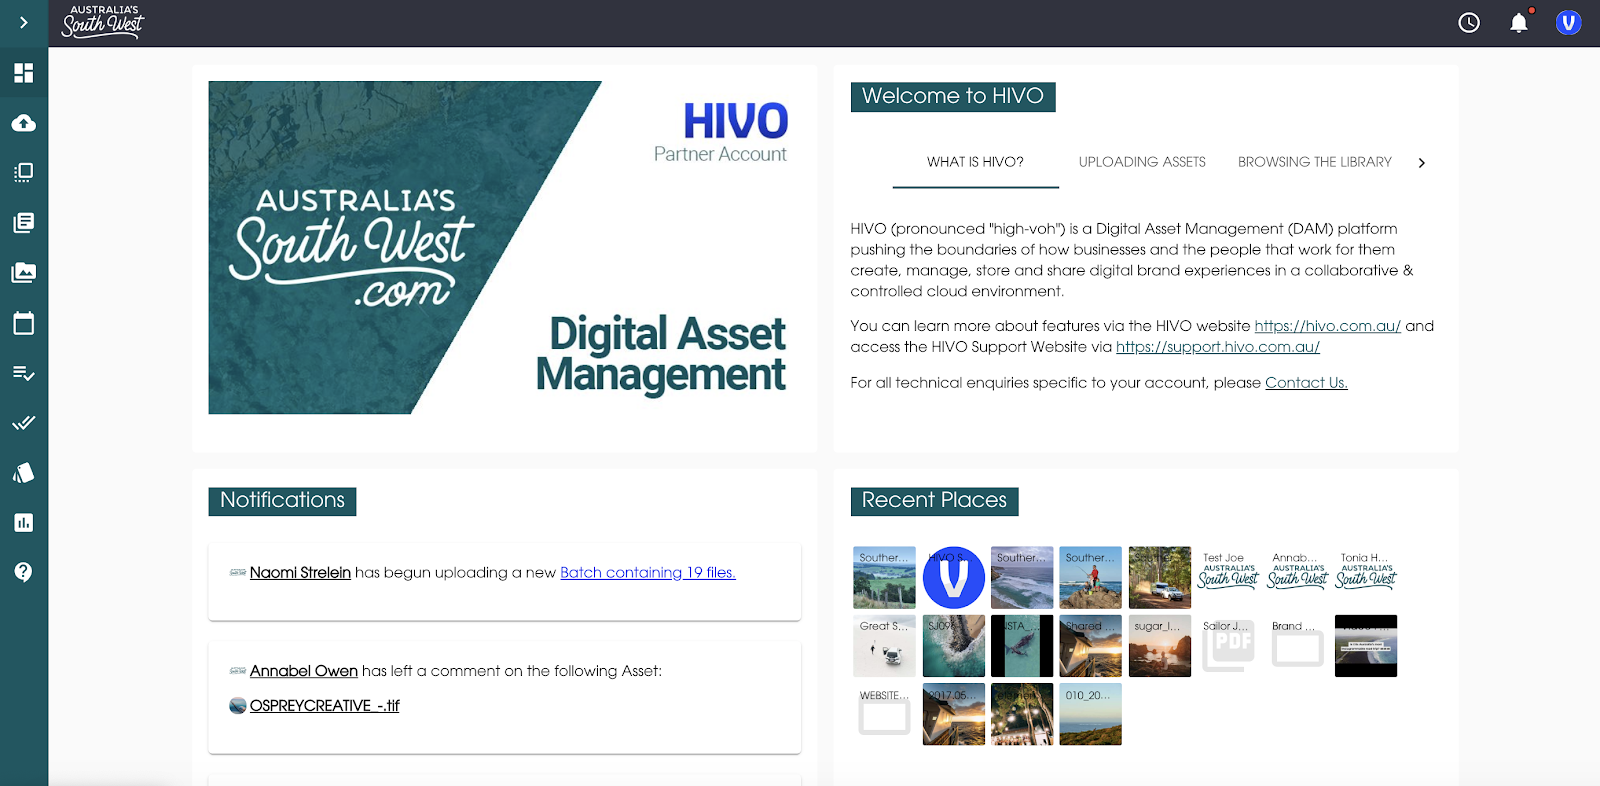Image resolution: width=1600 pixels, height=786 pixels.
Task: Open the WEBSITE... folder recent place
Action: (x=884, y=714)
